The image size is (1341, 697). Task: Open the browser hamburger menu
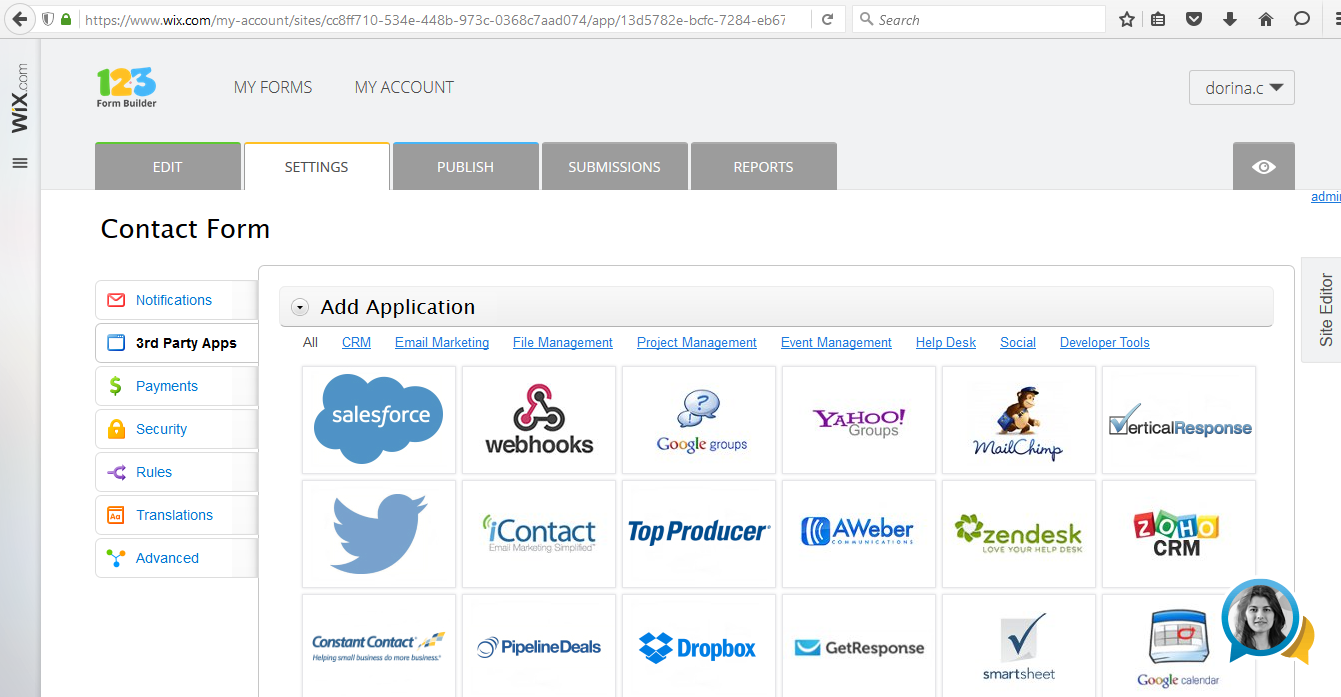[x=1336, y=19]
